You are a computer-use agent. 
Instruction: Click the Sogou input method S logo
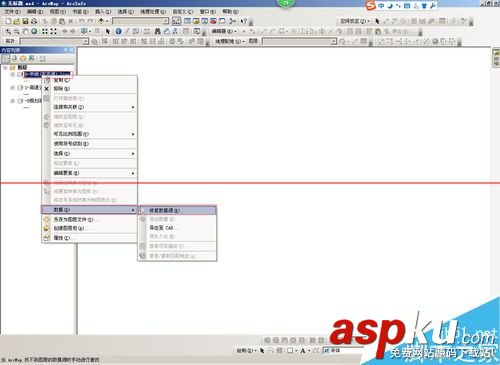[x=371, y=6]
